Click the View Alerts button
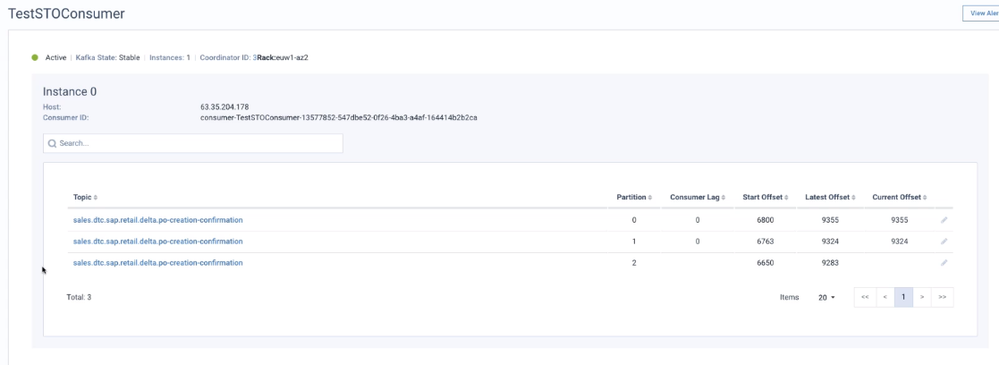Screen dimensions: 999x365 (981, 13)
